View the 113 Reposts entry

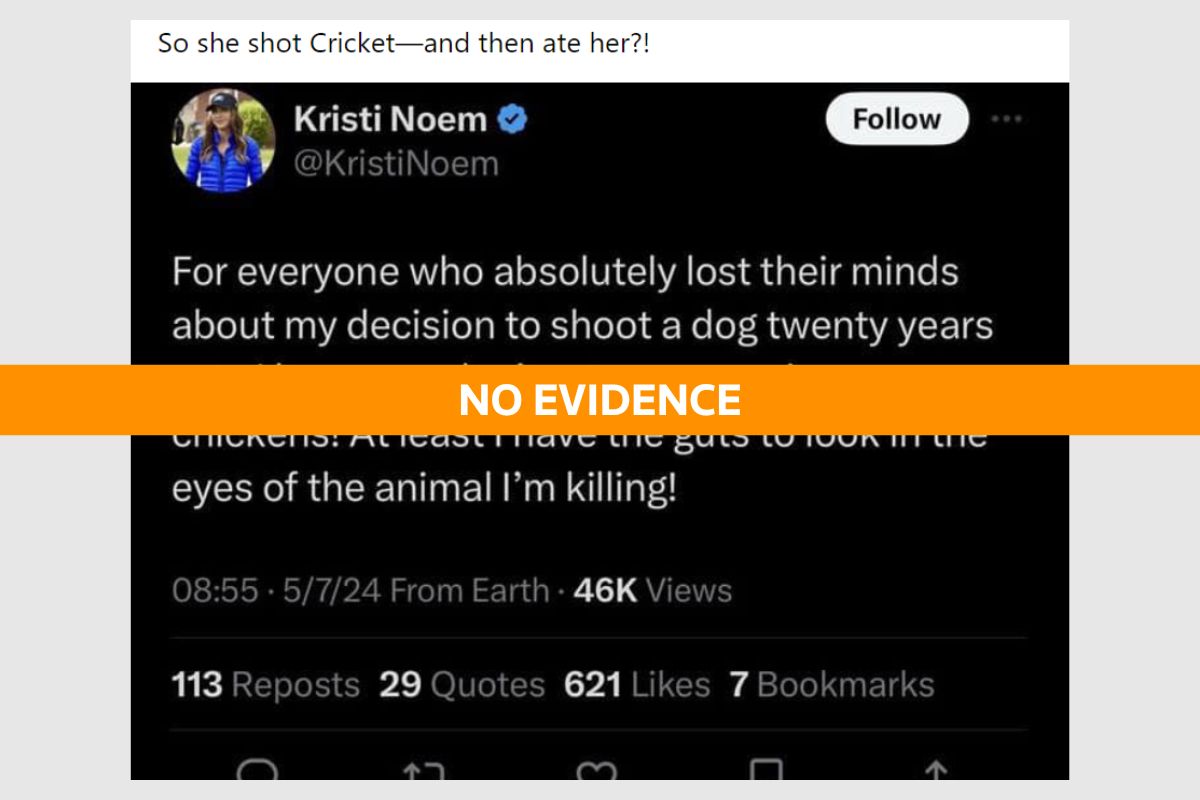point(265,684)
